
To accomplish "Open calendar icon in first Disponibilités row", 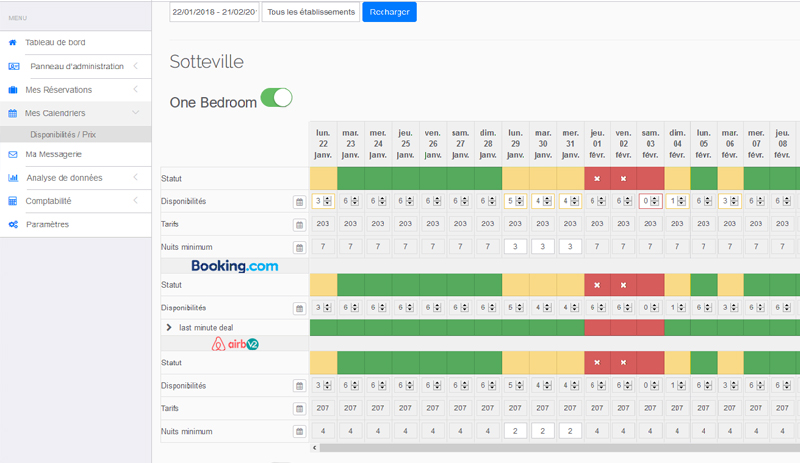I will pyautogui.click(x=298, y=202).
